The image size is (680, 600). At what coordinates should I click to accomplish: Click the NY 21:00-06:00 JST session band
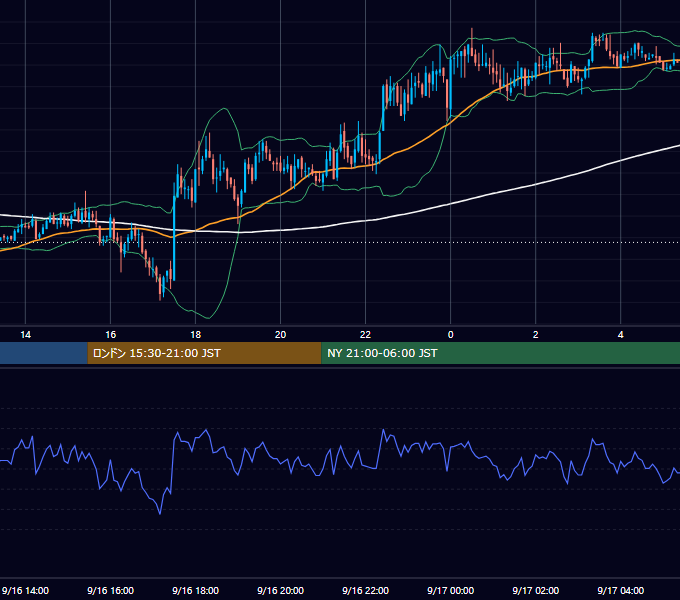tap(500, 353)
